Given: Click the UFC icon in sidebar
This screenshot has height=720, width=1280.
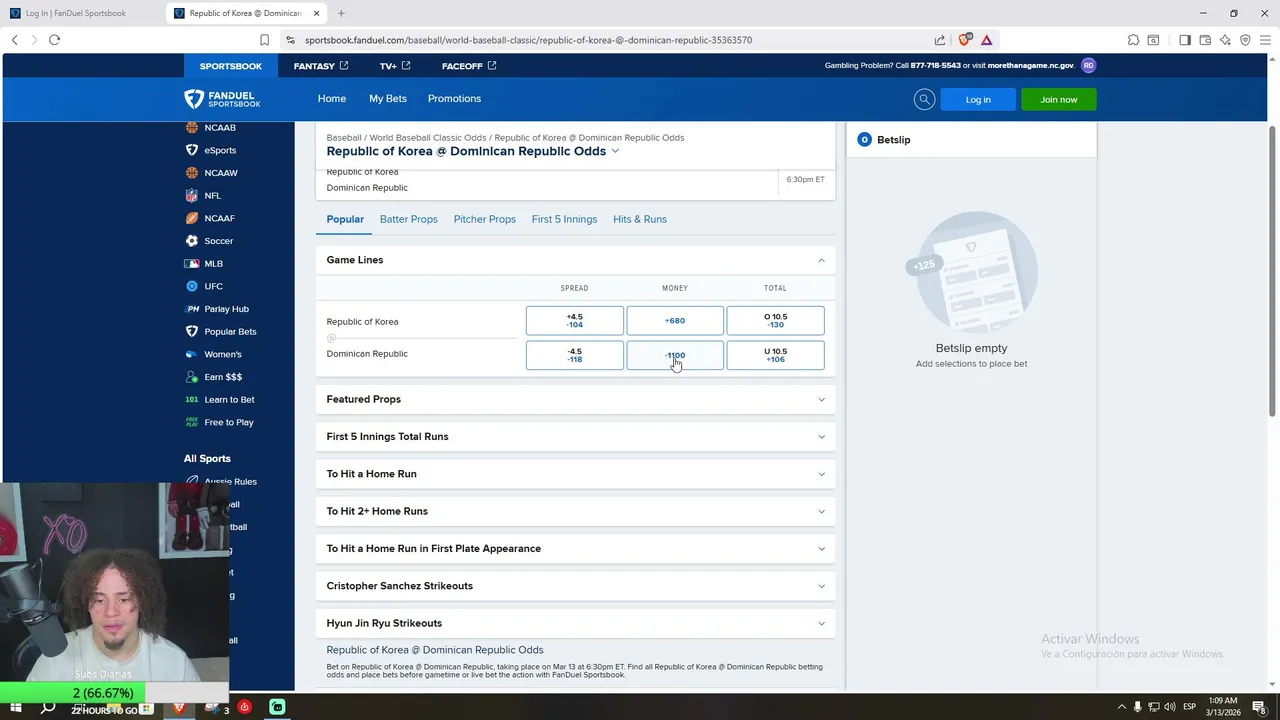Looking at the screenshot, I should pyautogui.click(x=192, y=286).
